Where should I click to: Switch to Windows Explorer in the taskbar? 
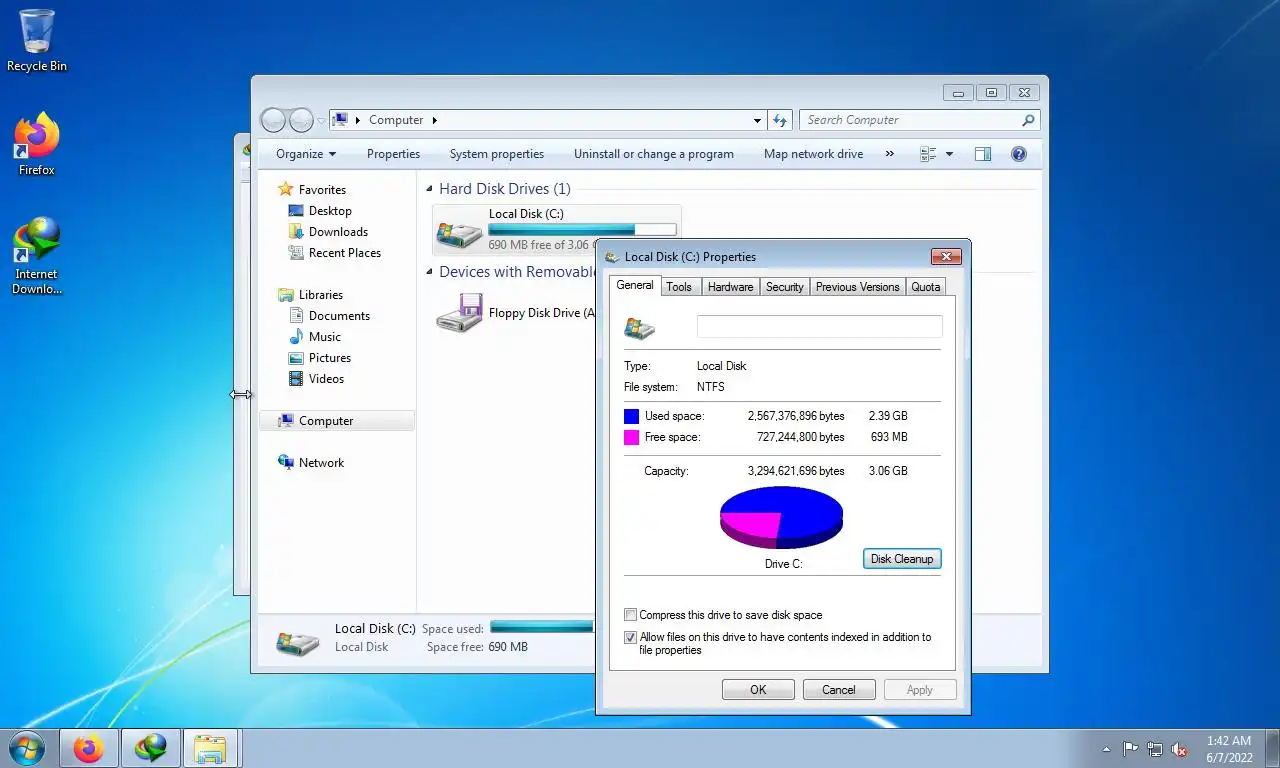click(211, 748)
